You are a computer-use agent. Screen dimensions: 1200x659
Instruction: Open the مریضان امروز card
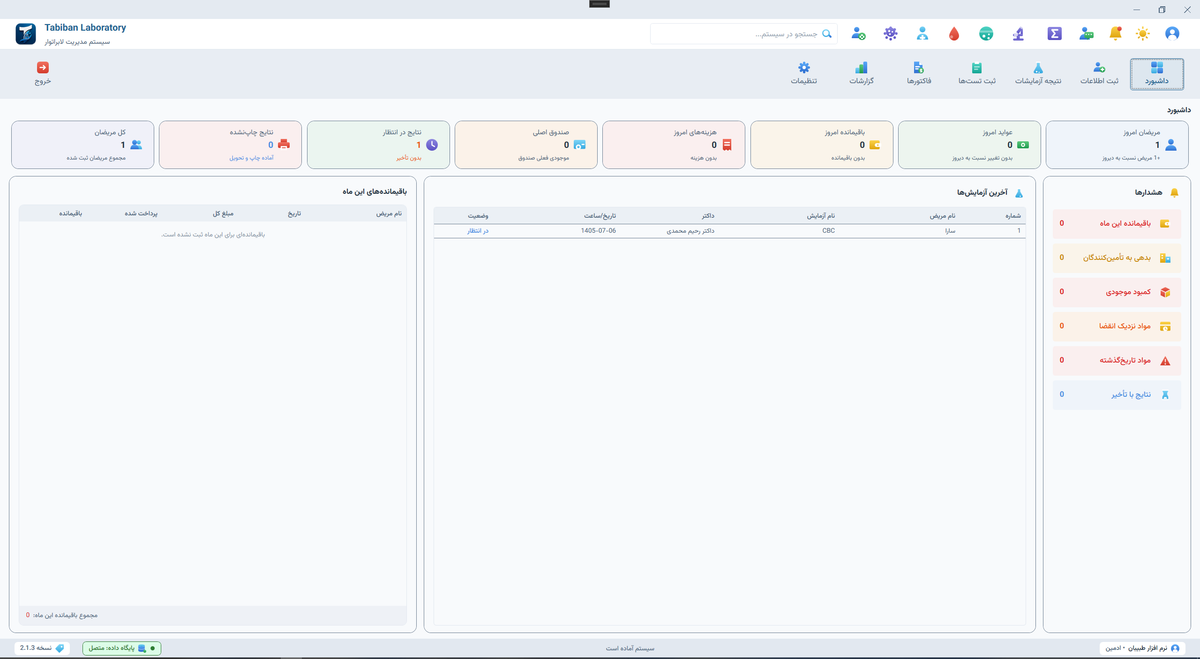point(1117,145)
